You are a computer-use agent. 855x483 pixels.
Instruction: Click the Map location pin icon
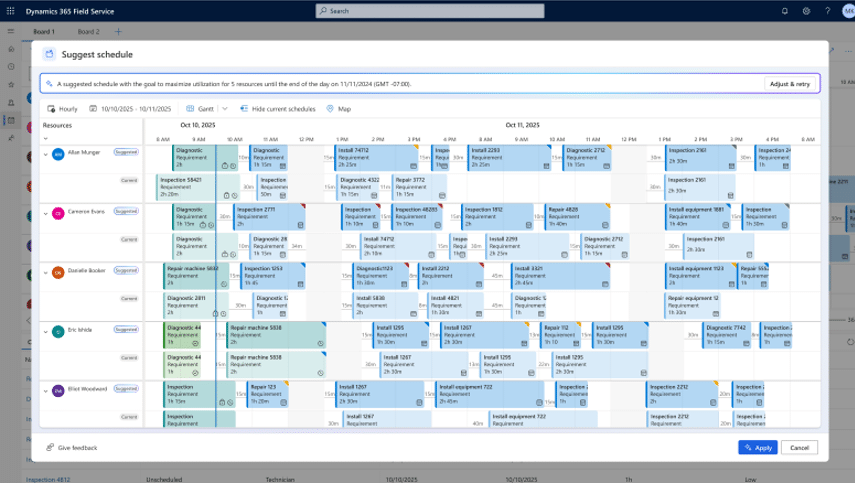[x=329, y=108]
